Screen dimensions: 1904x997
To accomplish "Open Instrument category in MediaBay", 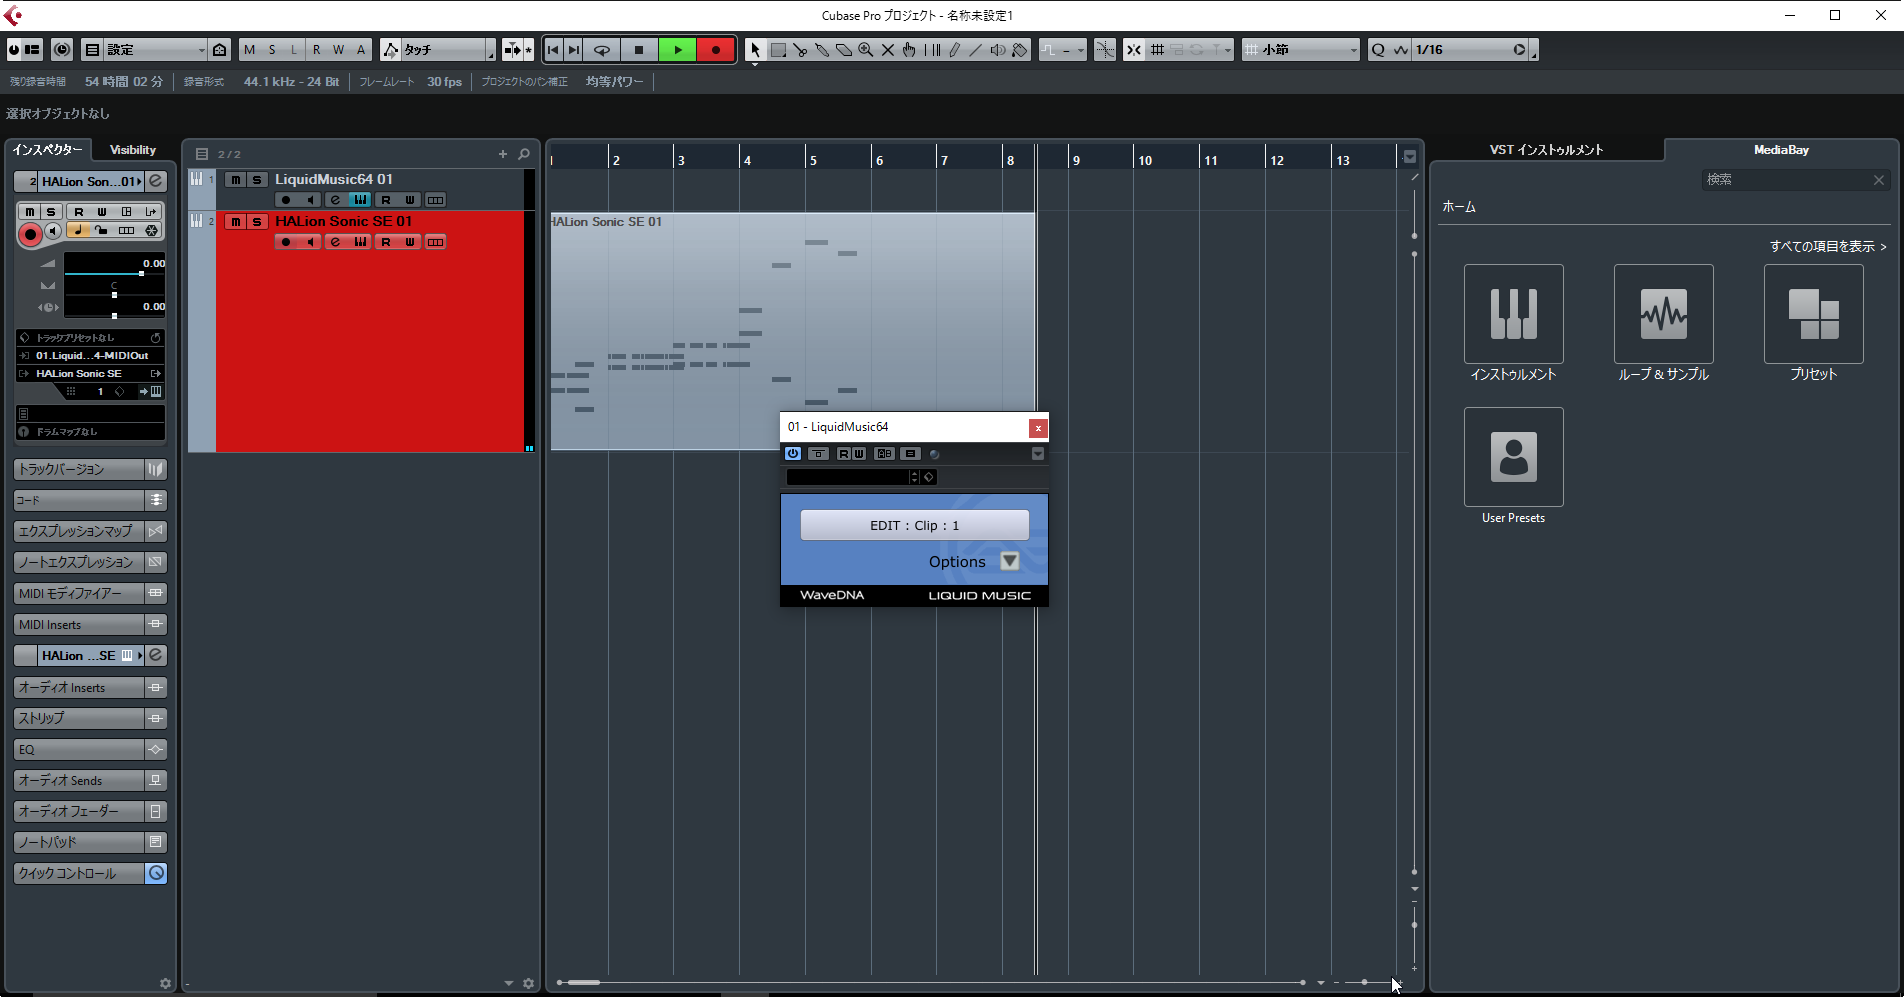I will [1513, 314].
